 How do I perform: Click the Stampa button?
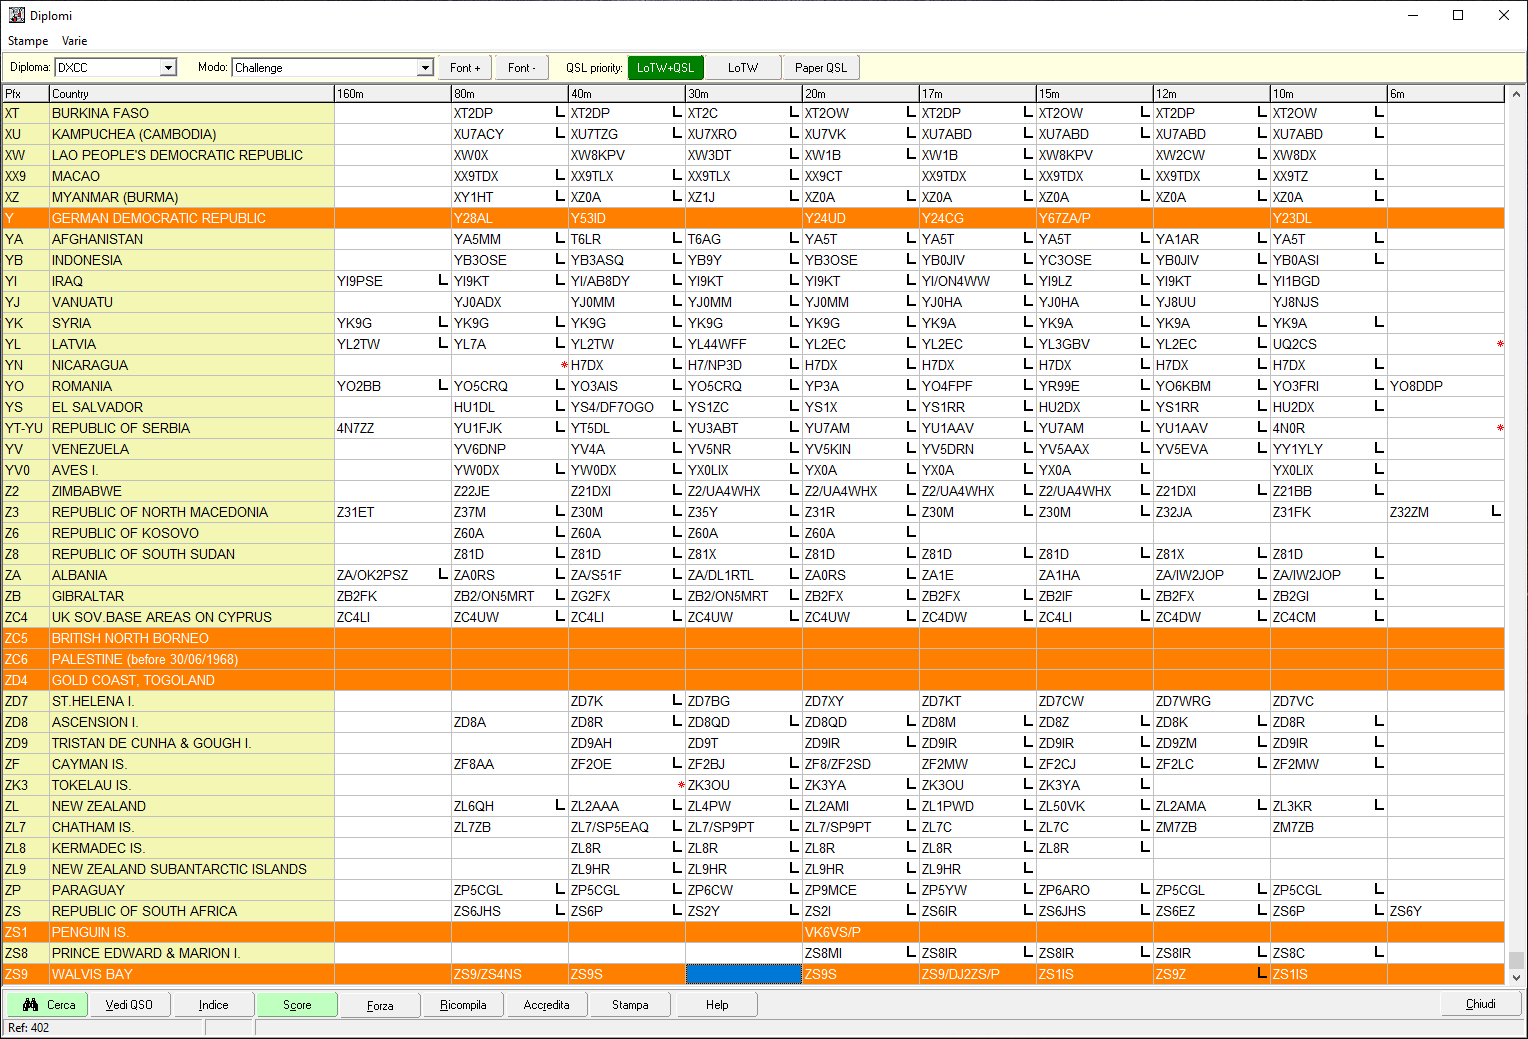(x=630, y=1005)
